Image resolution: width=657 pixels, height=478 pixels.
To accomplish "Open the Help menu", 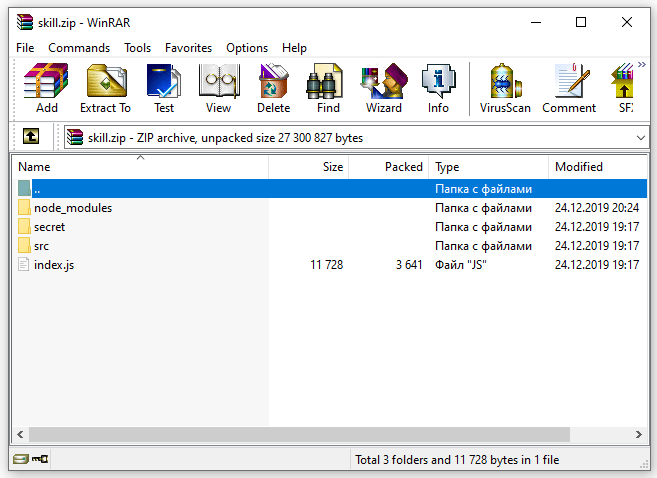I will click(294, 48).
